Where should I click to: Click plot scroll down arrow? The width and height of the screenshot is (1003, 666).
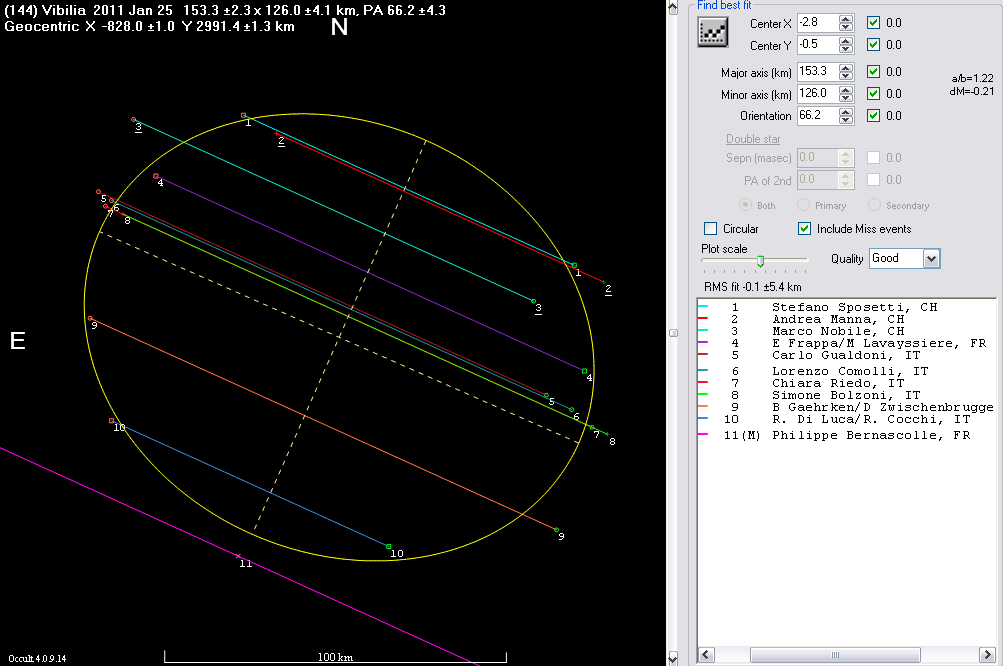coord(673,658)
